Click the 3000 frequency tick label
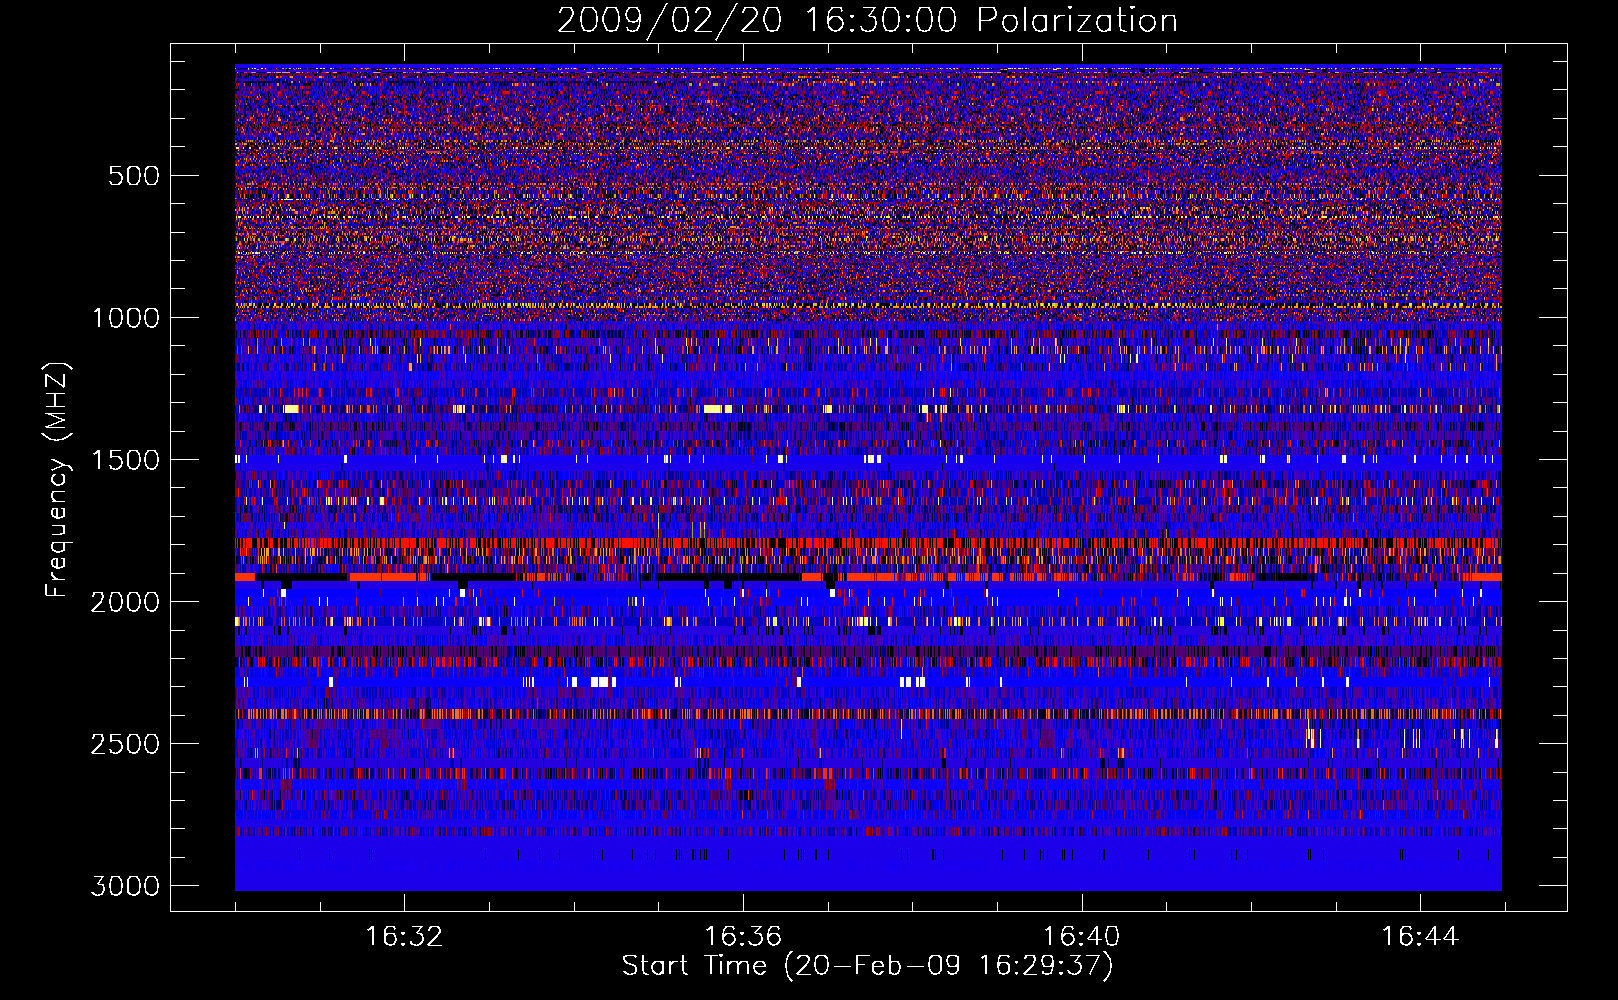This screenshot has width=1618, height=1000. 125,886
